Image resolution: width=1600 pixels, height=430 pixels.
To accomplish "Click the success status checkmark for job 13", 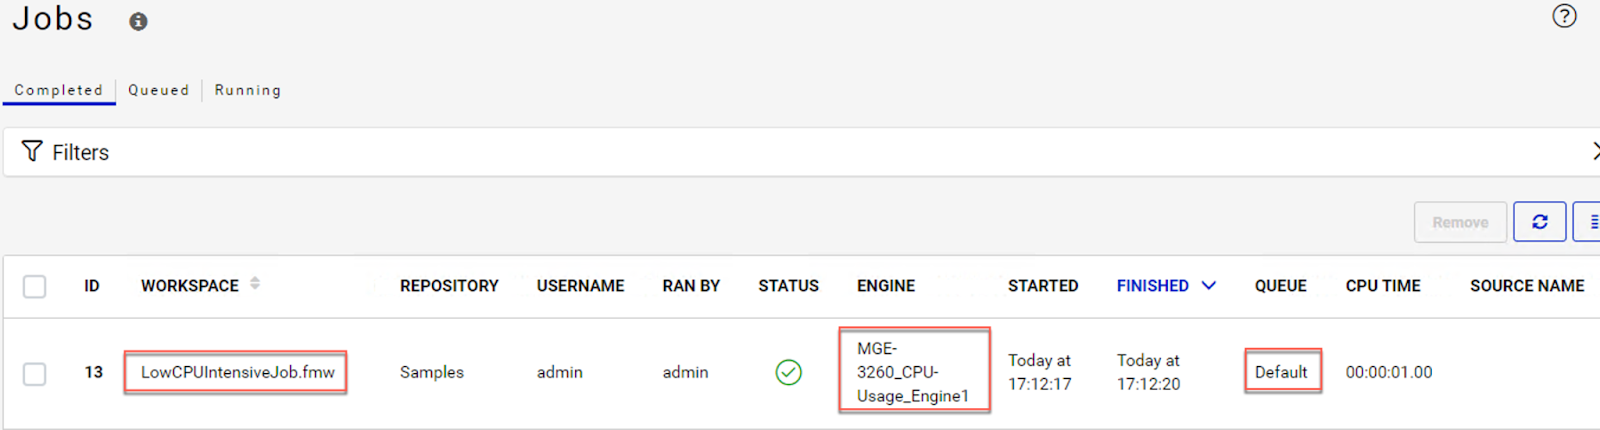I will click(788, 372).
